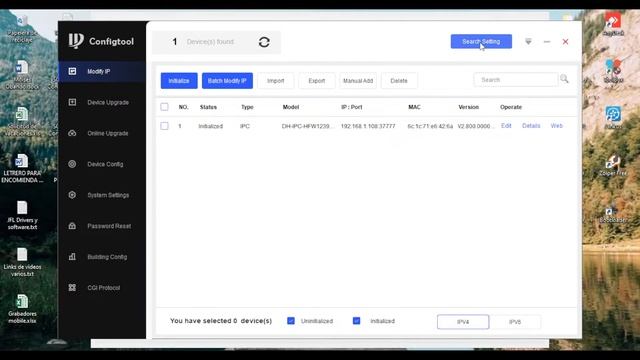
Task: Open the dropdown menu icon beside Search Setting
Action: [x=528, y=42]
